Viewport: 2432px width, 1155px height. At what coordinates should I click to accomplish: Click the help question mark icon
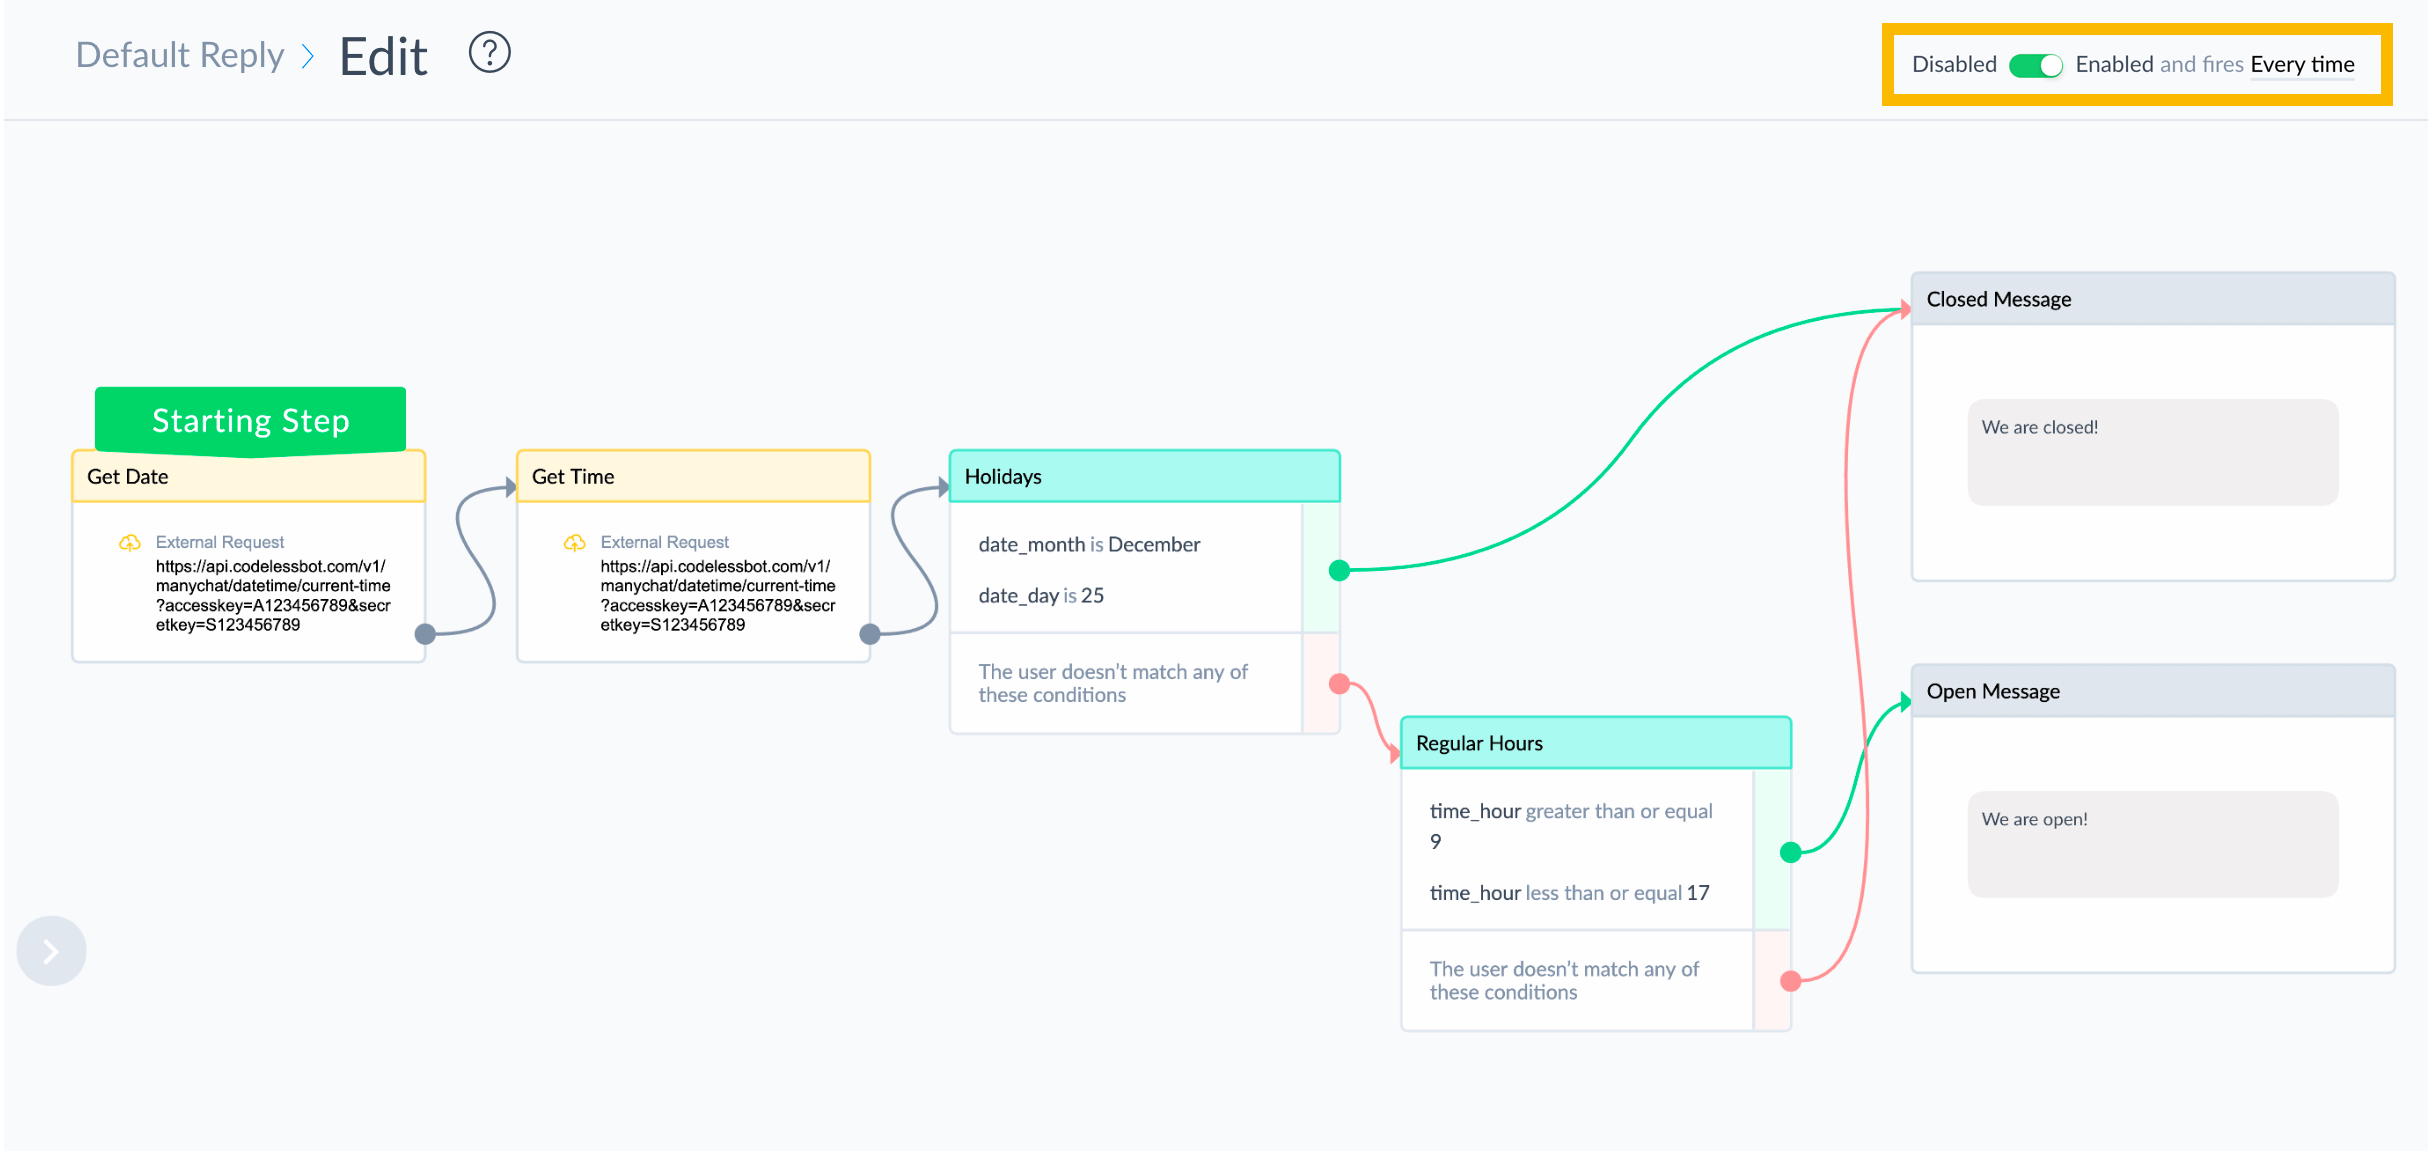tap(489, 53)
